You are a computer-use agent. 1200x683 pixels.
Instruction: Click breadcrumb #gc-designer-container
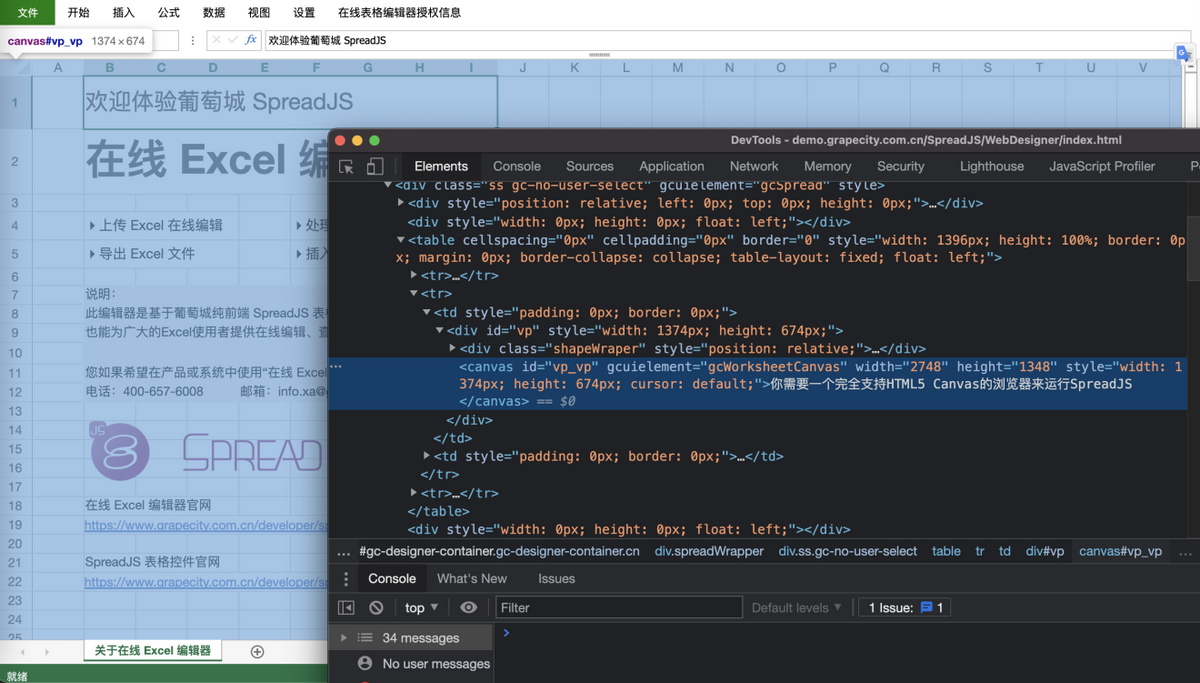[500, 551]
